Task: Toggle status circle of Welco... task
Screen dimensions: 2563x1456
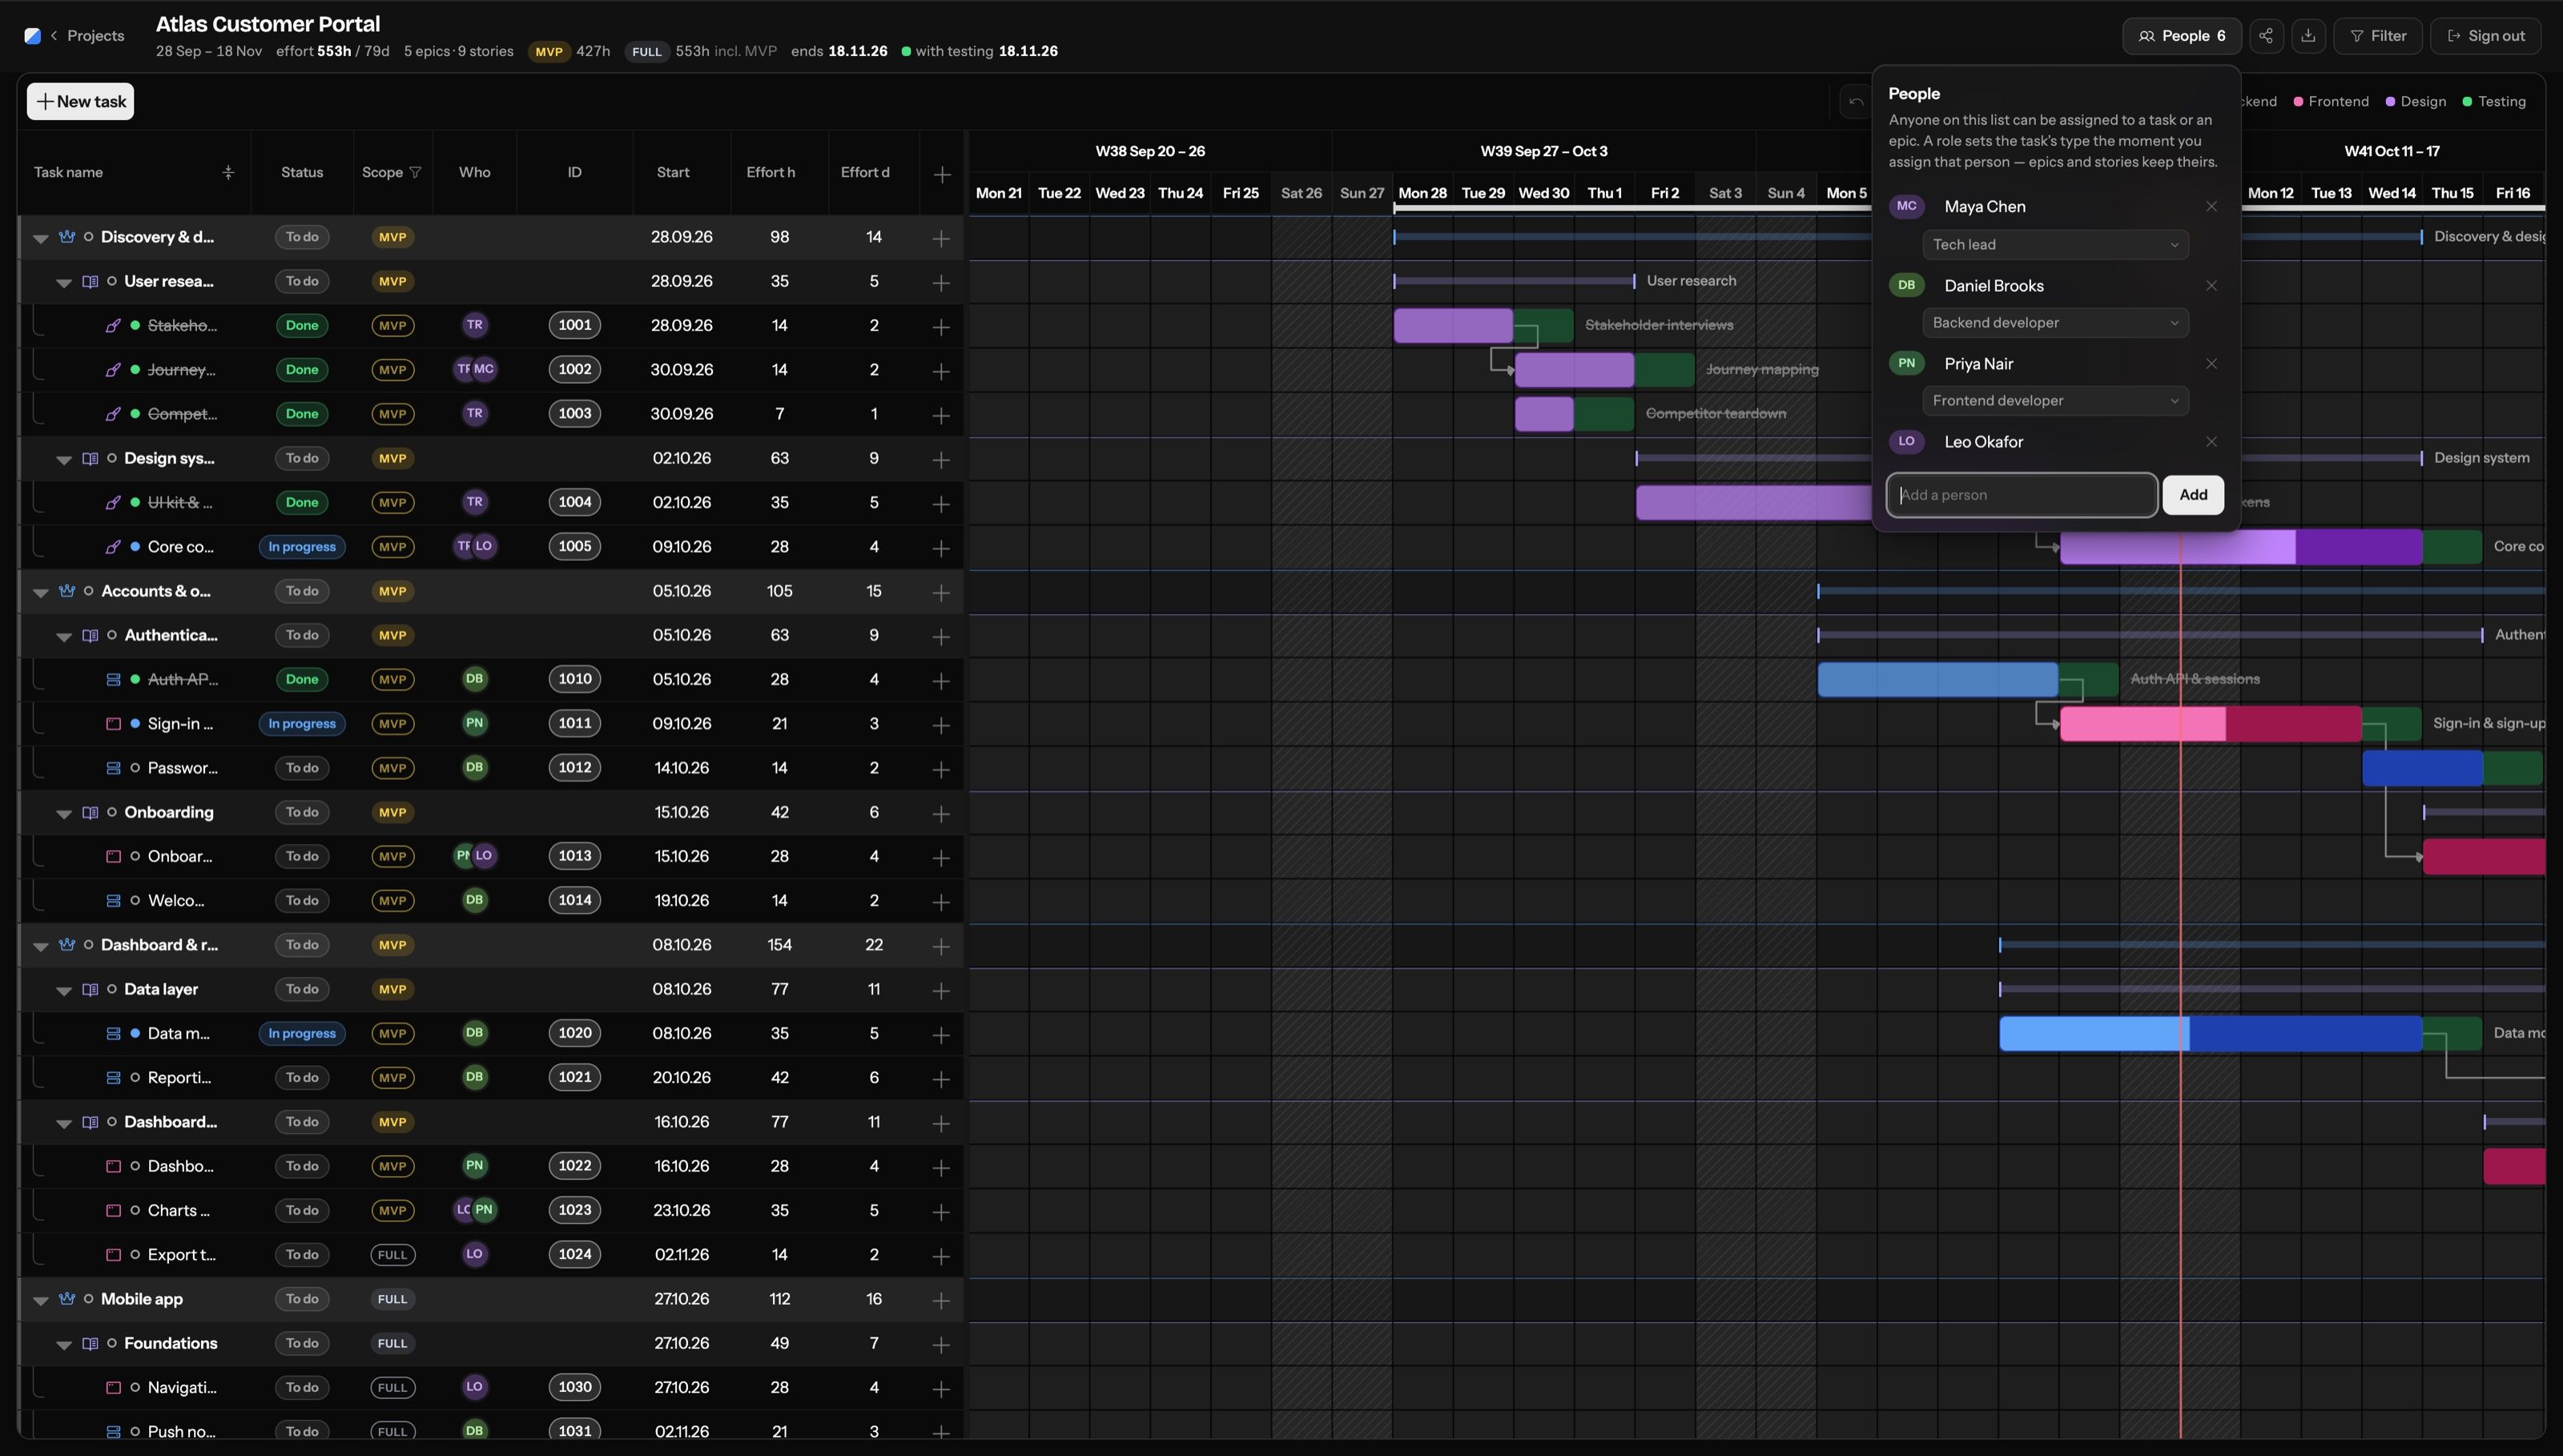Action: (x=135, y=901)
